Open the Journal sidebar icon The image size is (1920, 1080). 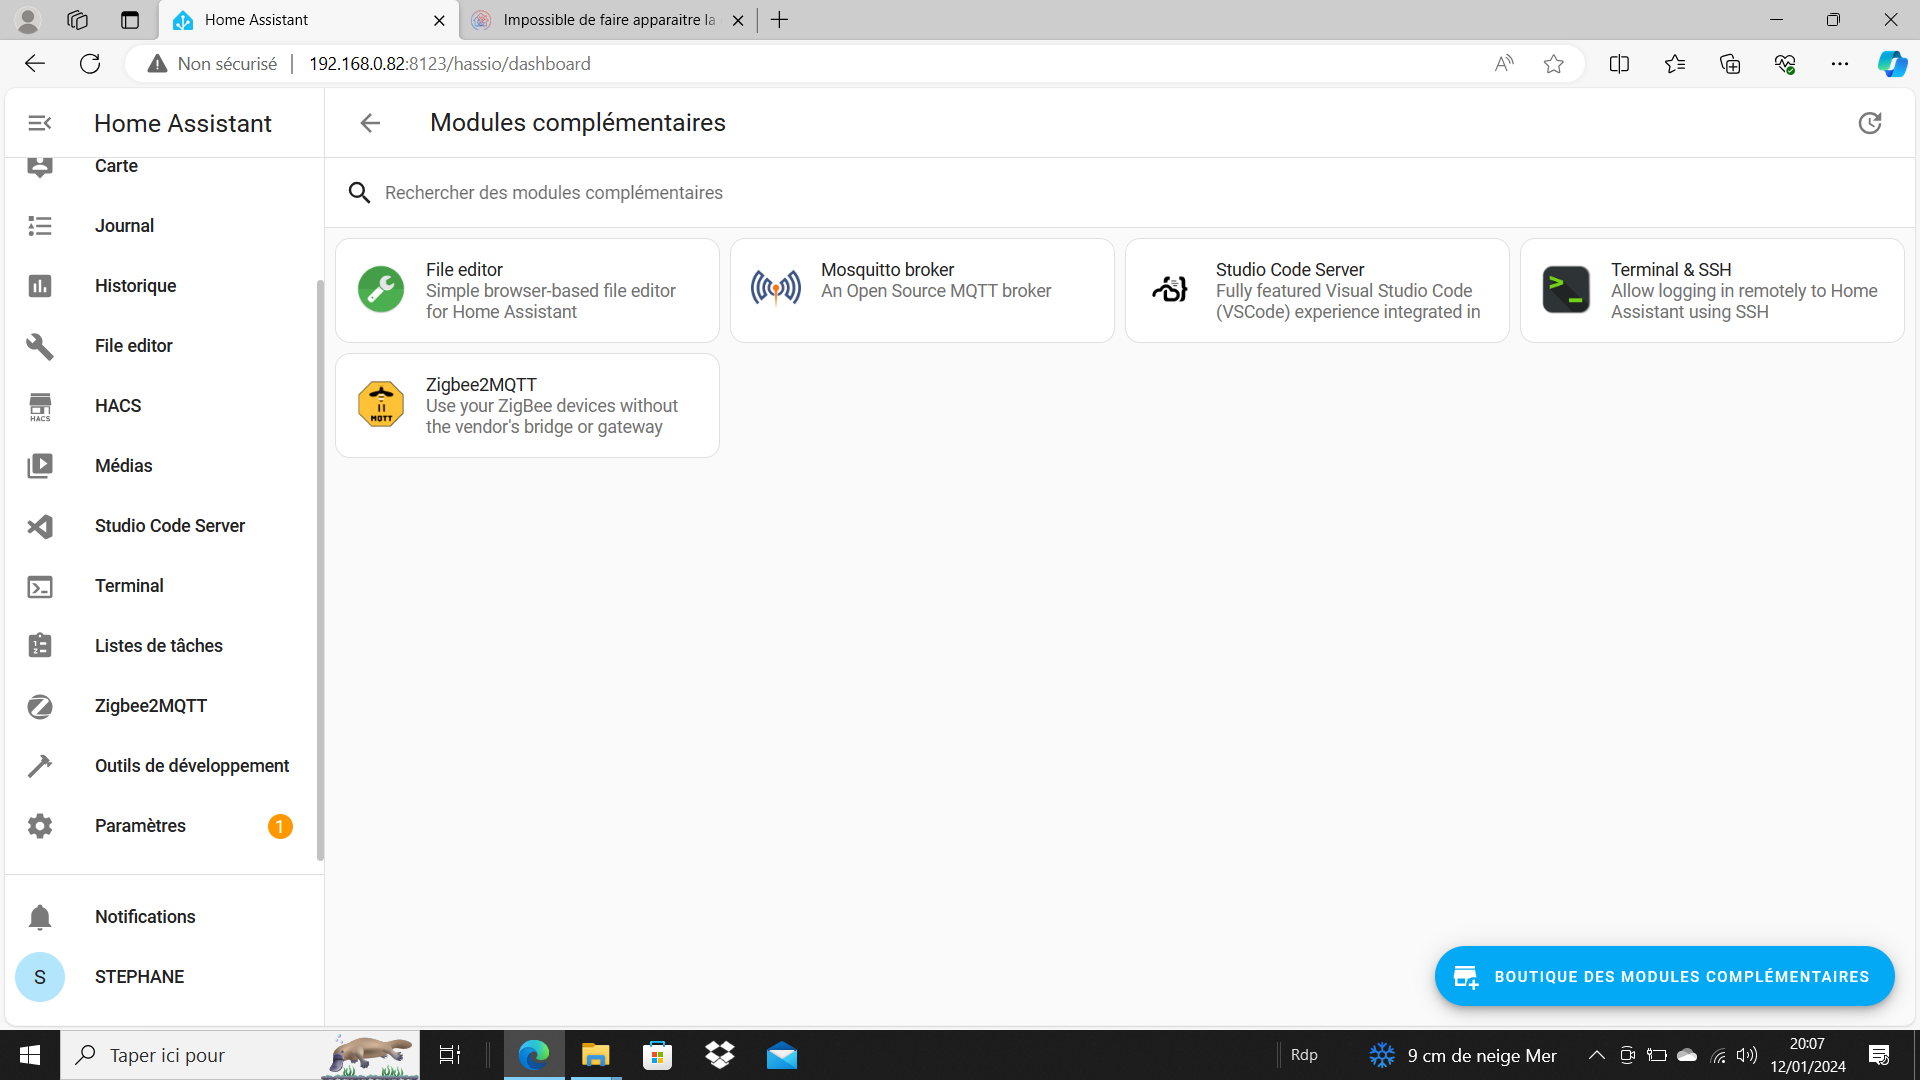click(x=40, y=226)
